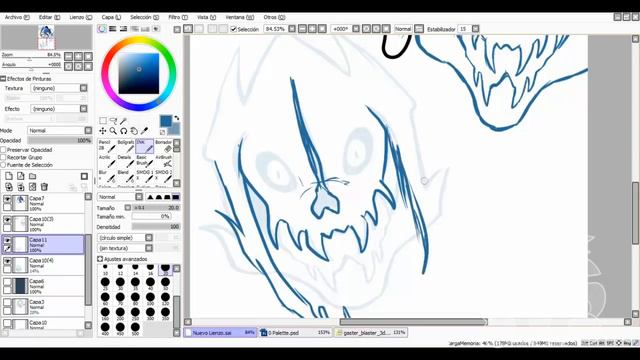640x360 pixels.
Task: Select the Acrilic brush tool
Action: click(x=106, y=162)
